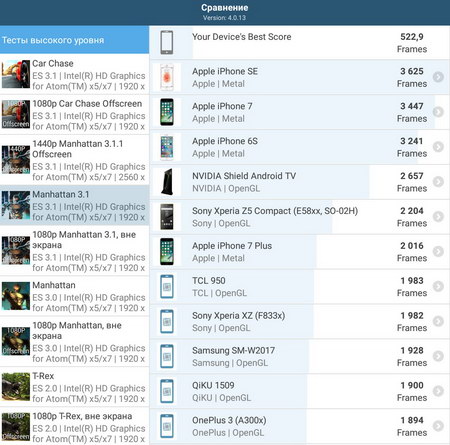Click the 3 625 Frames score

412,77
